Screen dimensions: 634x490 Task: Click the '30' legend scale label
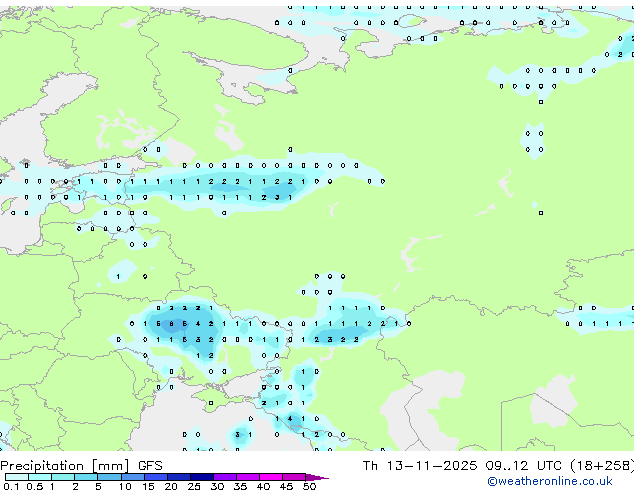tap(217, 486)
